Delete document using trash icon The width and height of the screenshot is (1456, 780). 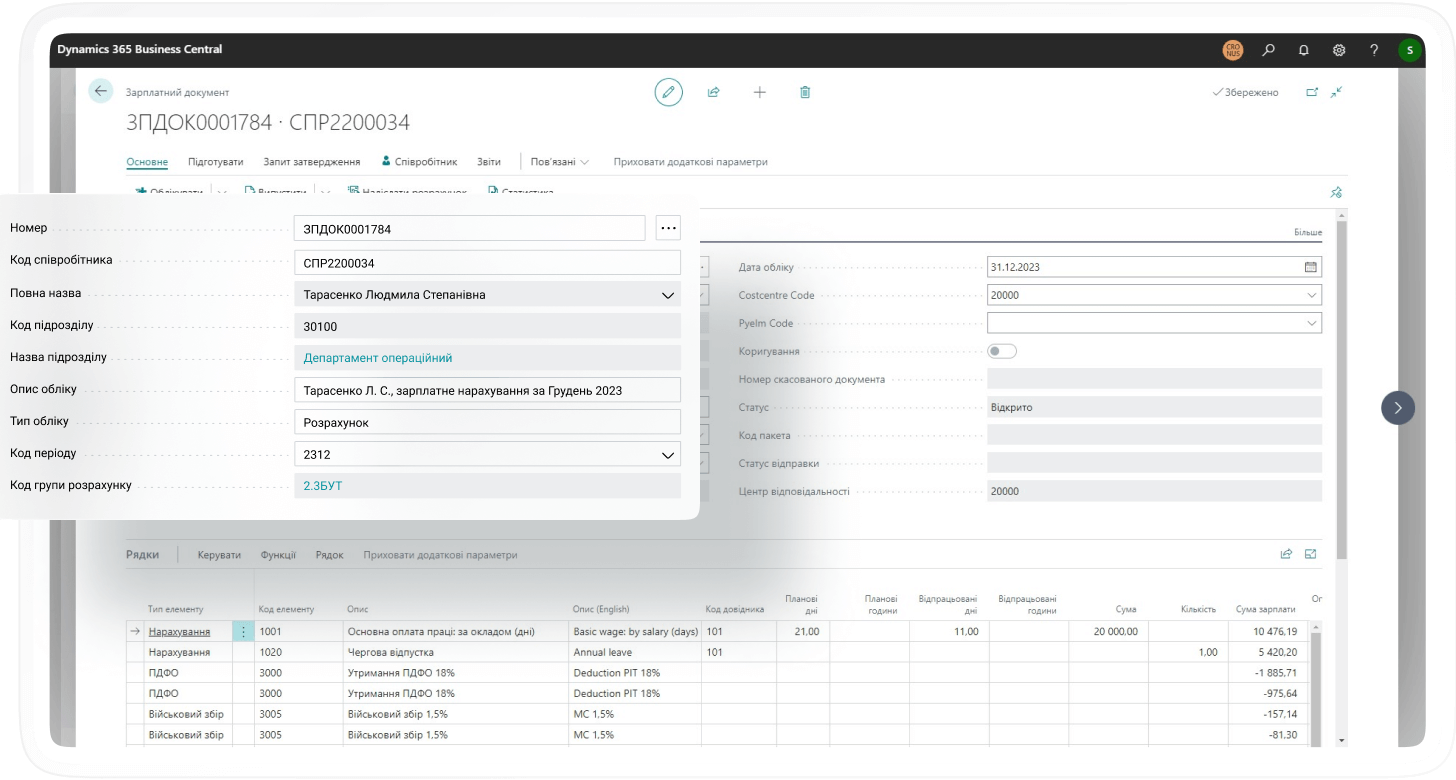pyautogui.click(x=805, y=92)
